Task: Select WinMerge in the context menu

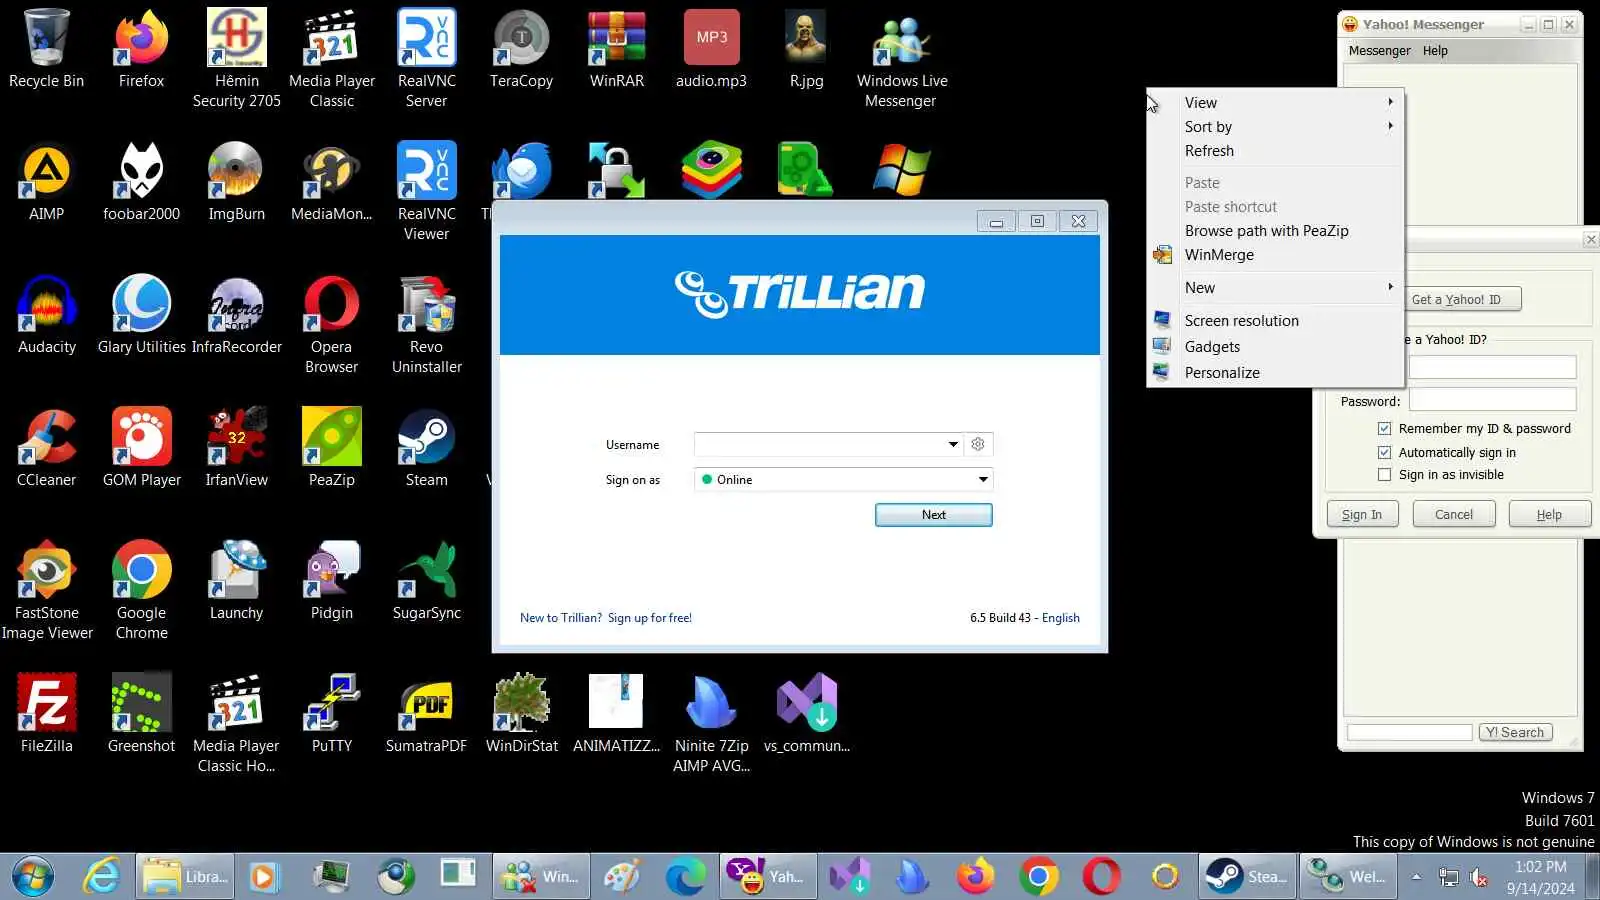Action: point(1275,254)
